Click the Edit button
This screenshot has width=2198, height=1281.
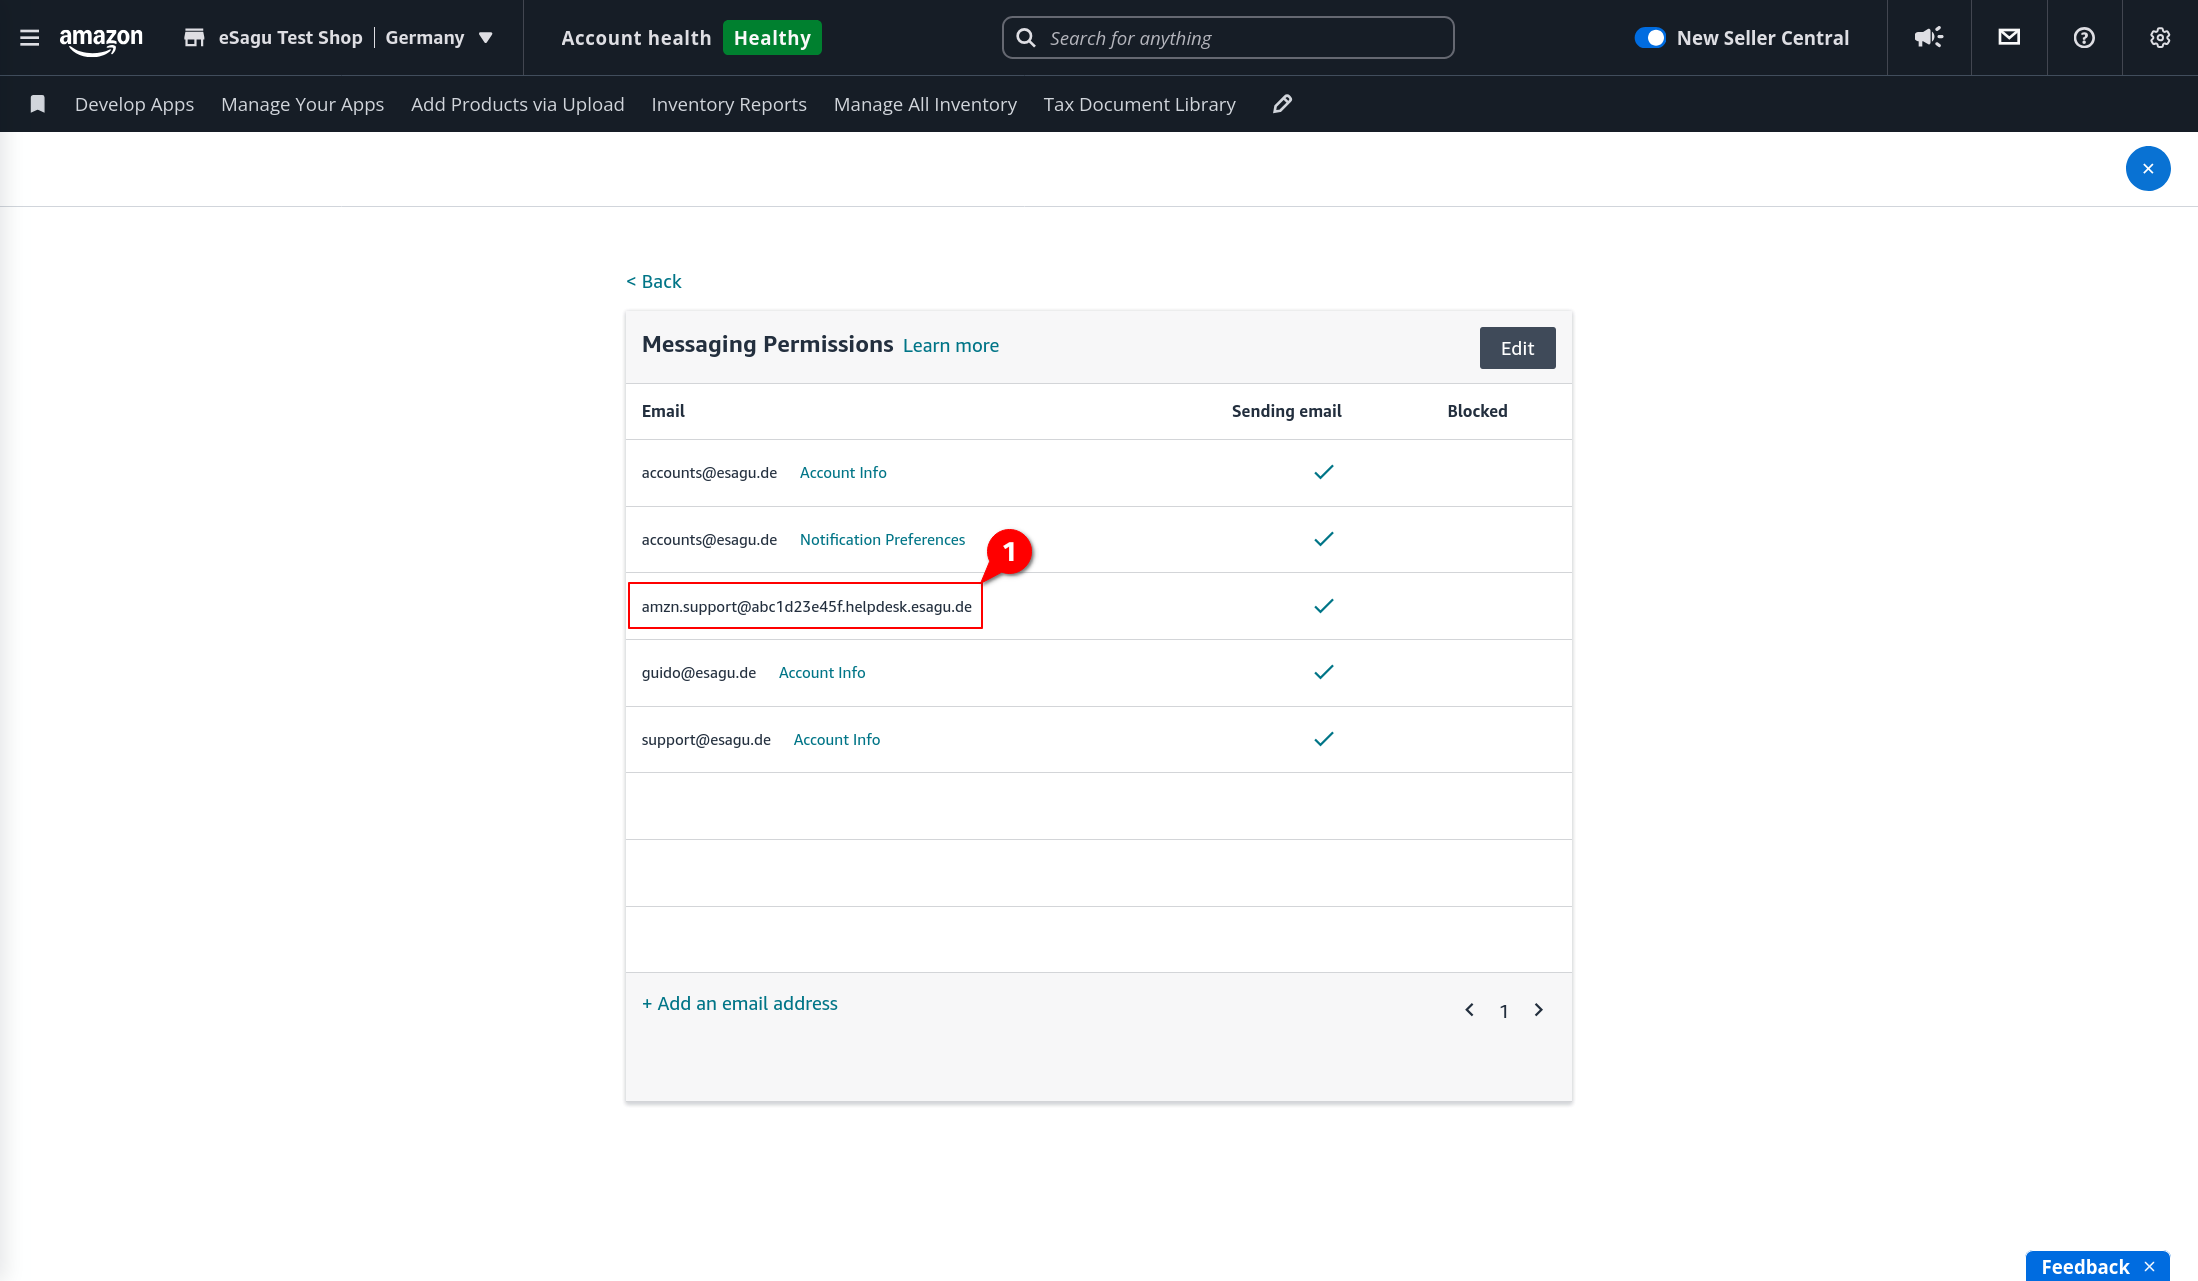tap(1517, 348)
